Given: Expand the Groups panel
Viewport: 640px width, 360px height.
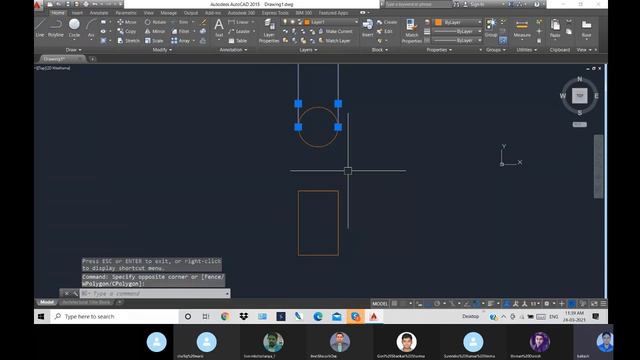Looking at the screenshot, I should click(x=496, y=50).
